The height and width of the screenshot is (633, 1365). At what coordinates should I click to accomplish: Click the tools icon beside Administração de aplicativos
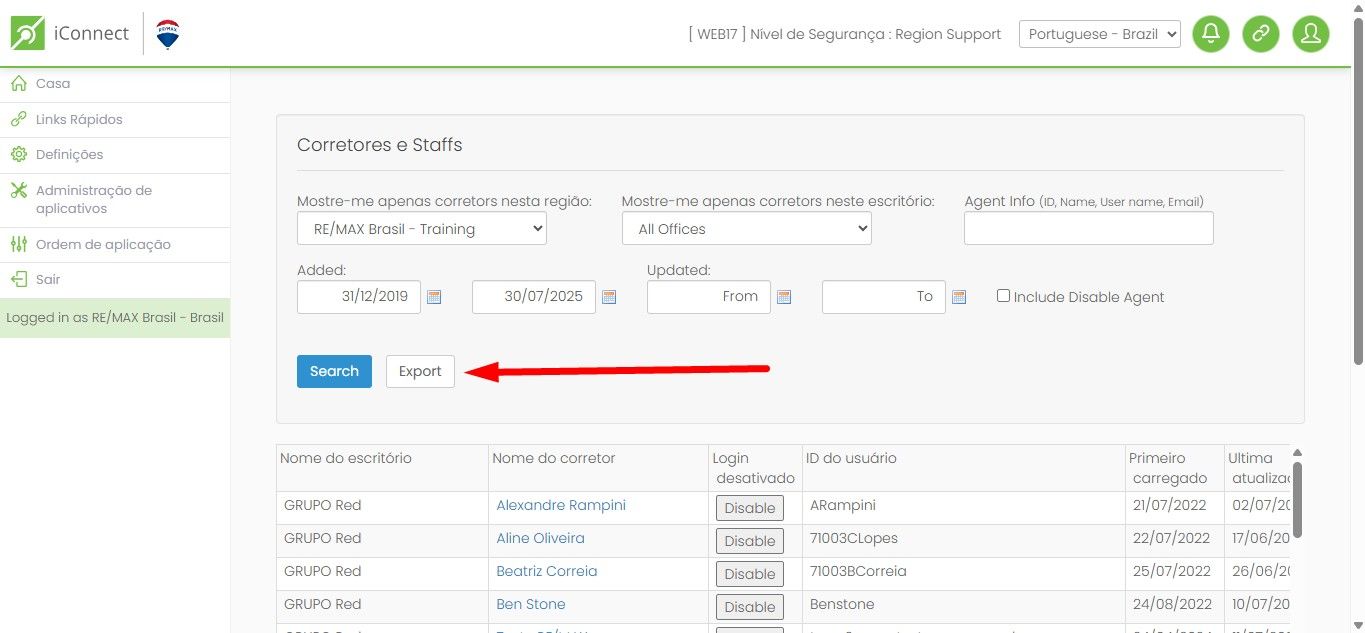tap(18, 190)
